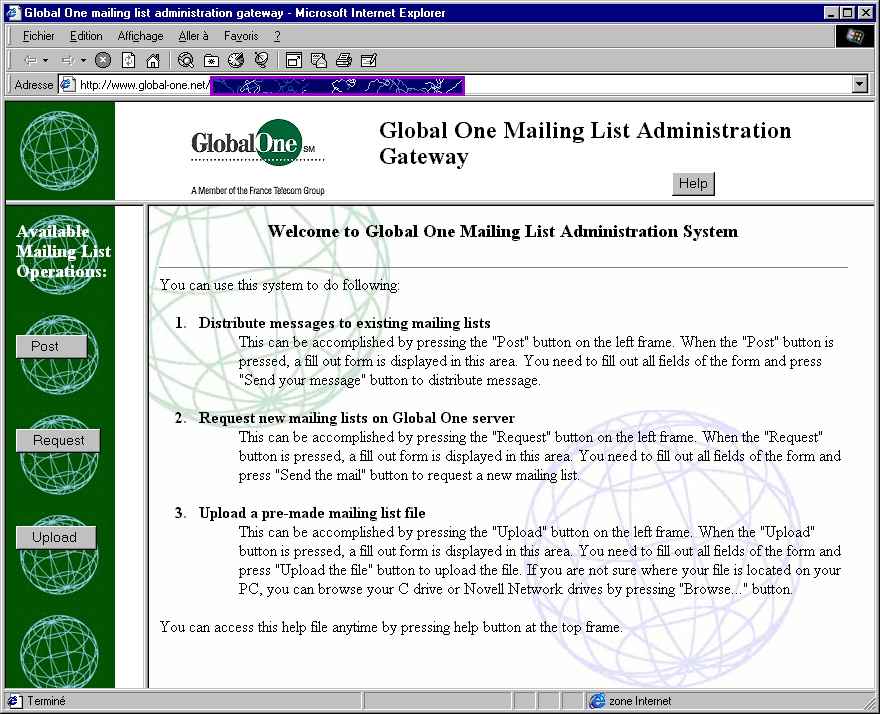This screenshot has height=714, width=880.
Task: Click the Internet Explorer title bar icon
Action: click(x=13, y=12)
